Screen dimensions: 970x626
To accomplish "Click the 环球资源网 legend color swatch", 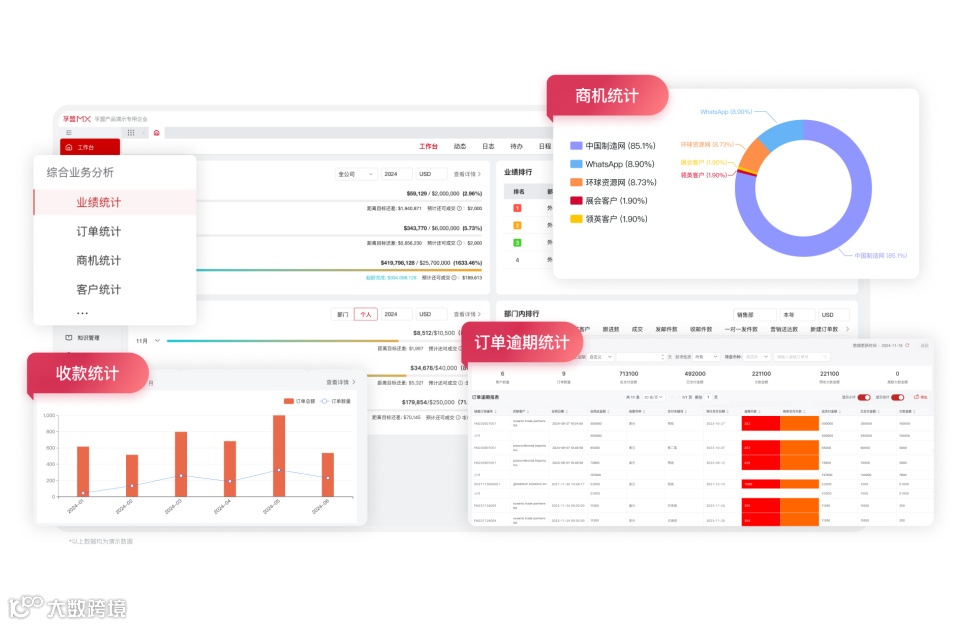I will click(576, 182).
